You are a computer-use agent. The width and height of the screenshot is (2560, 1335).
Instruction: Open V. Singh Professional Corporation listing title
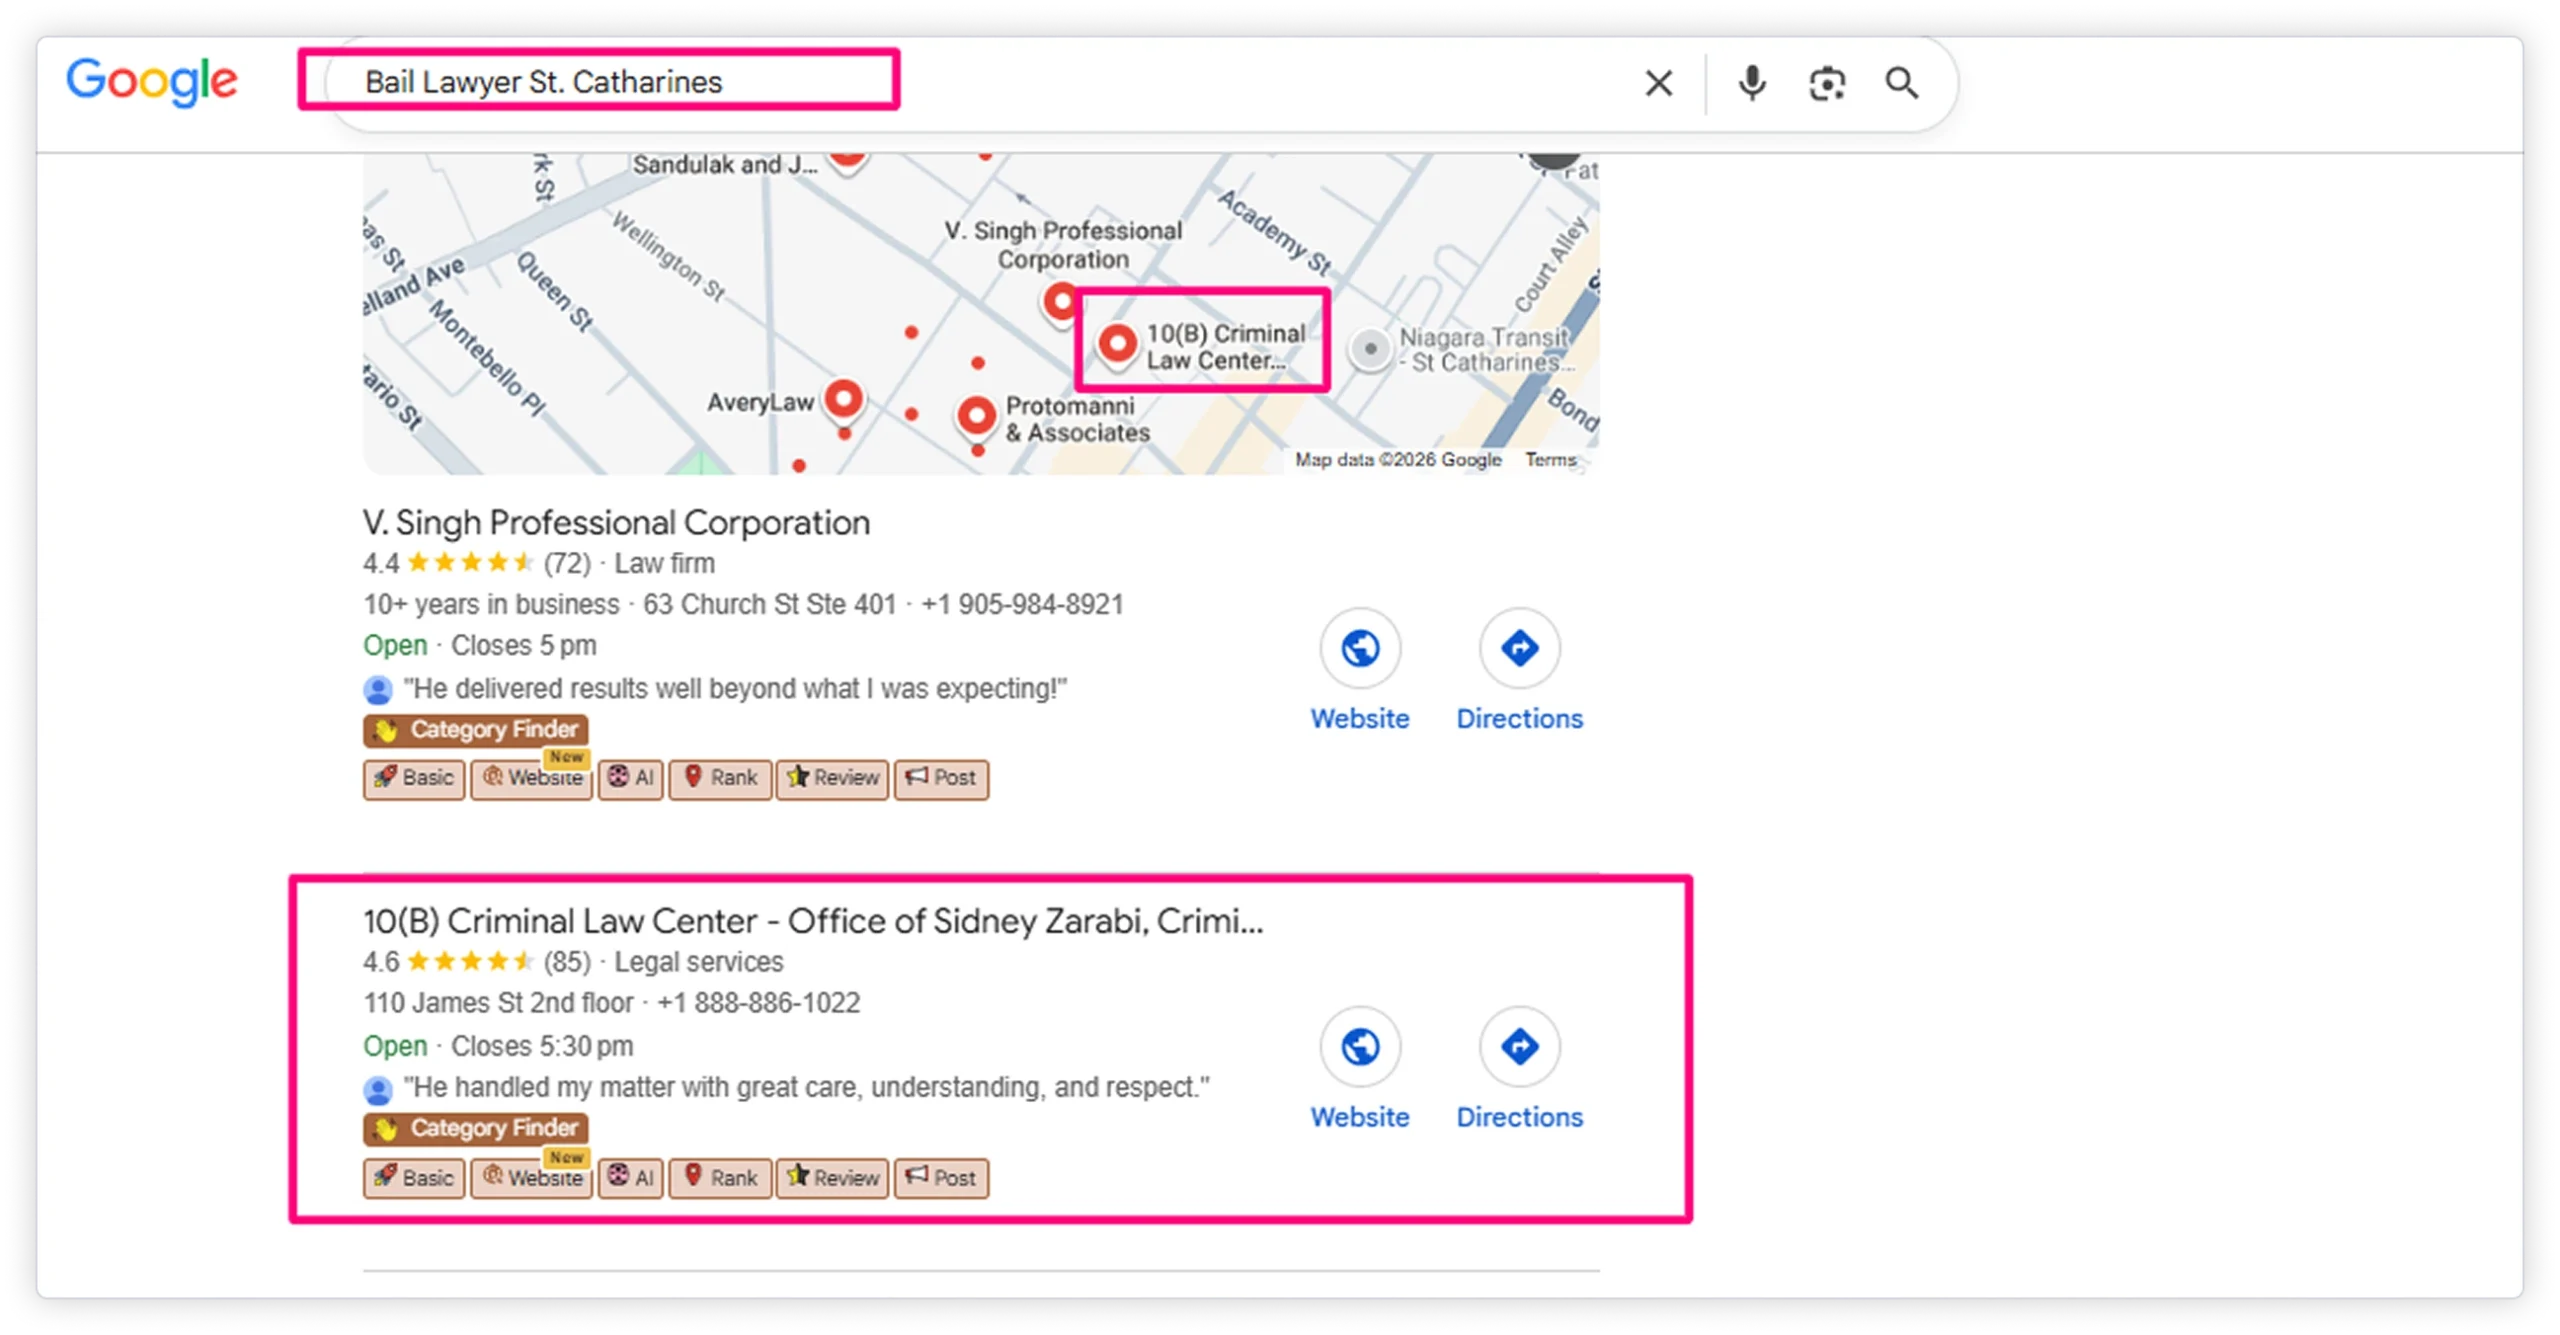[616, 522]
